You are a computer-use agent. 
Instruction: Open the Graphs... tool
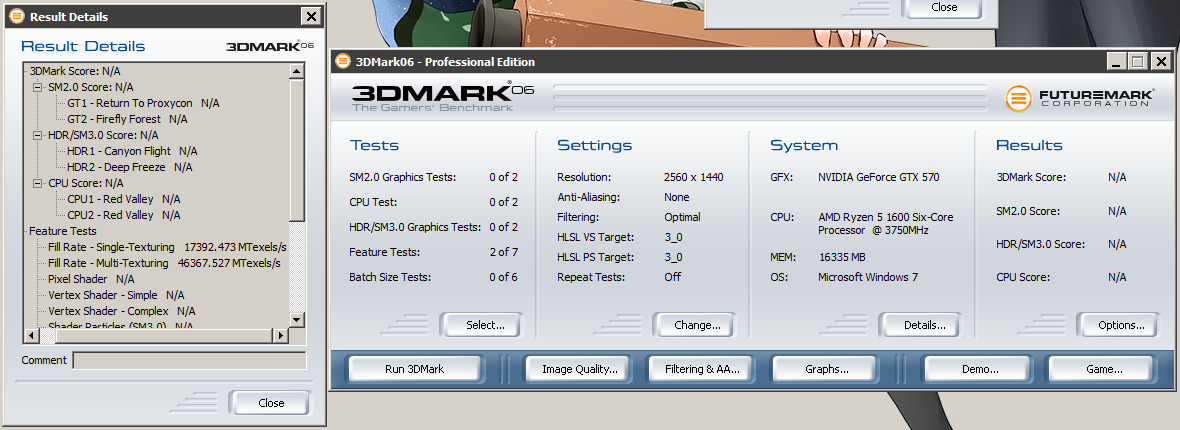826,369
